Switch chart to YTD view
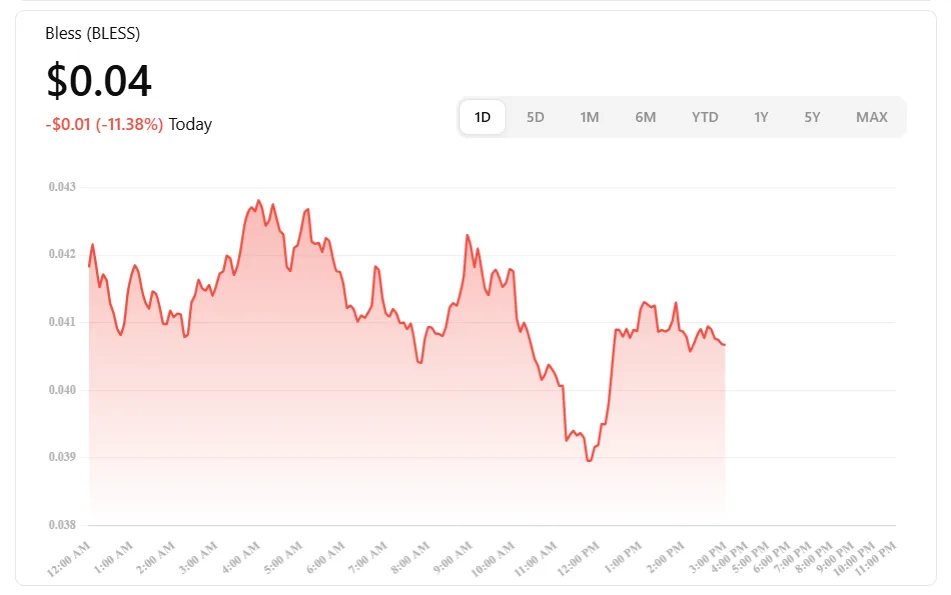 click(x=704, y=117)
